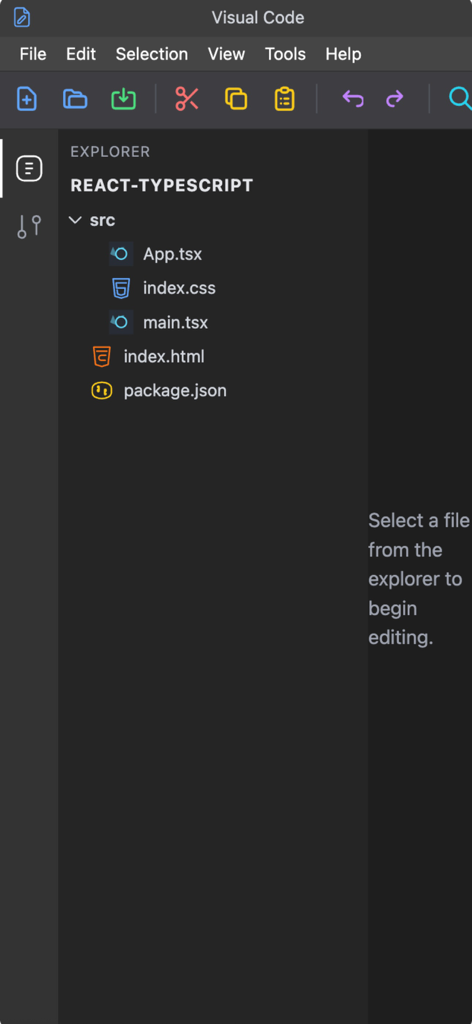Click the React icon beside App.tsx
The image size is (472, 1024).
121,254
